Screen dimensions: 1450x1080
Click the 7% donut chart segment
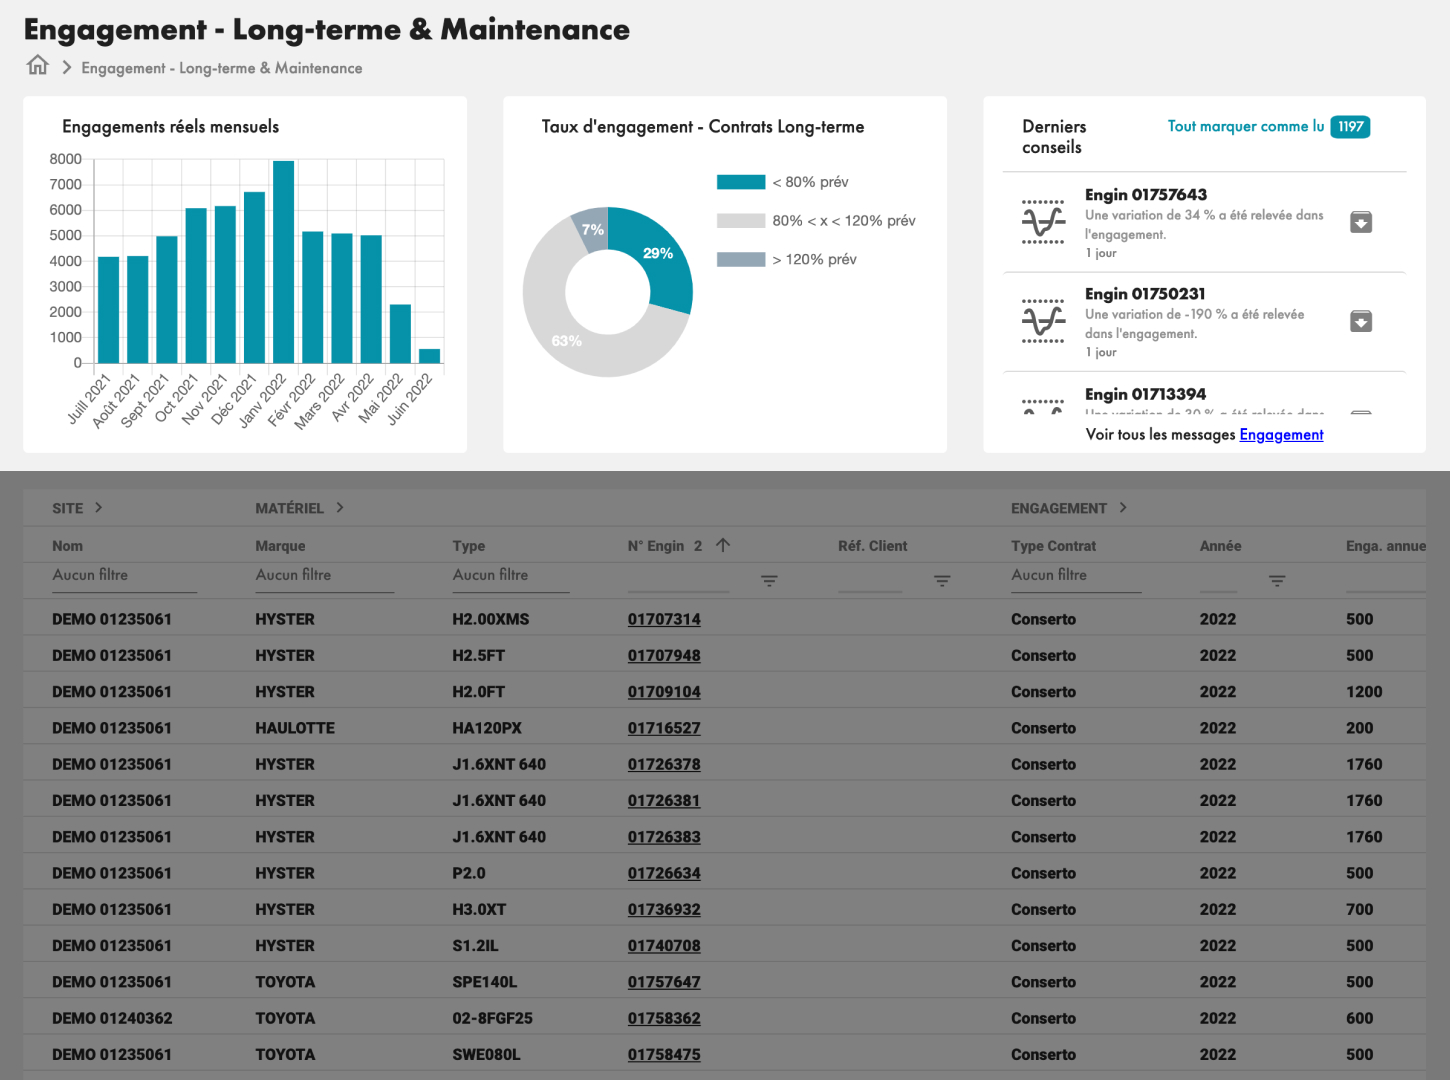592,230
